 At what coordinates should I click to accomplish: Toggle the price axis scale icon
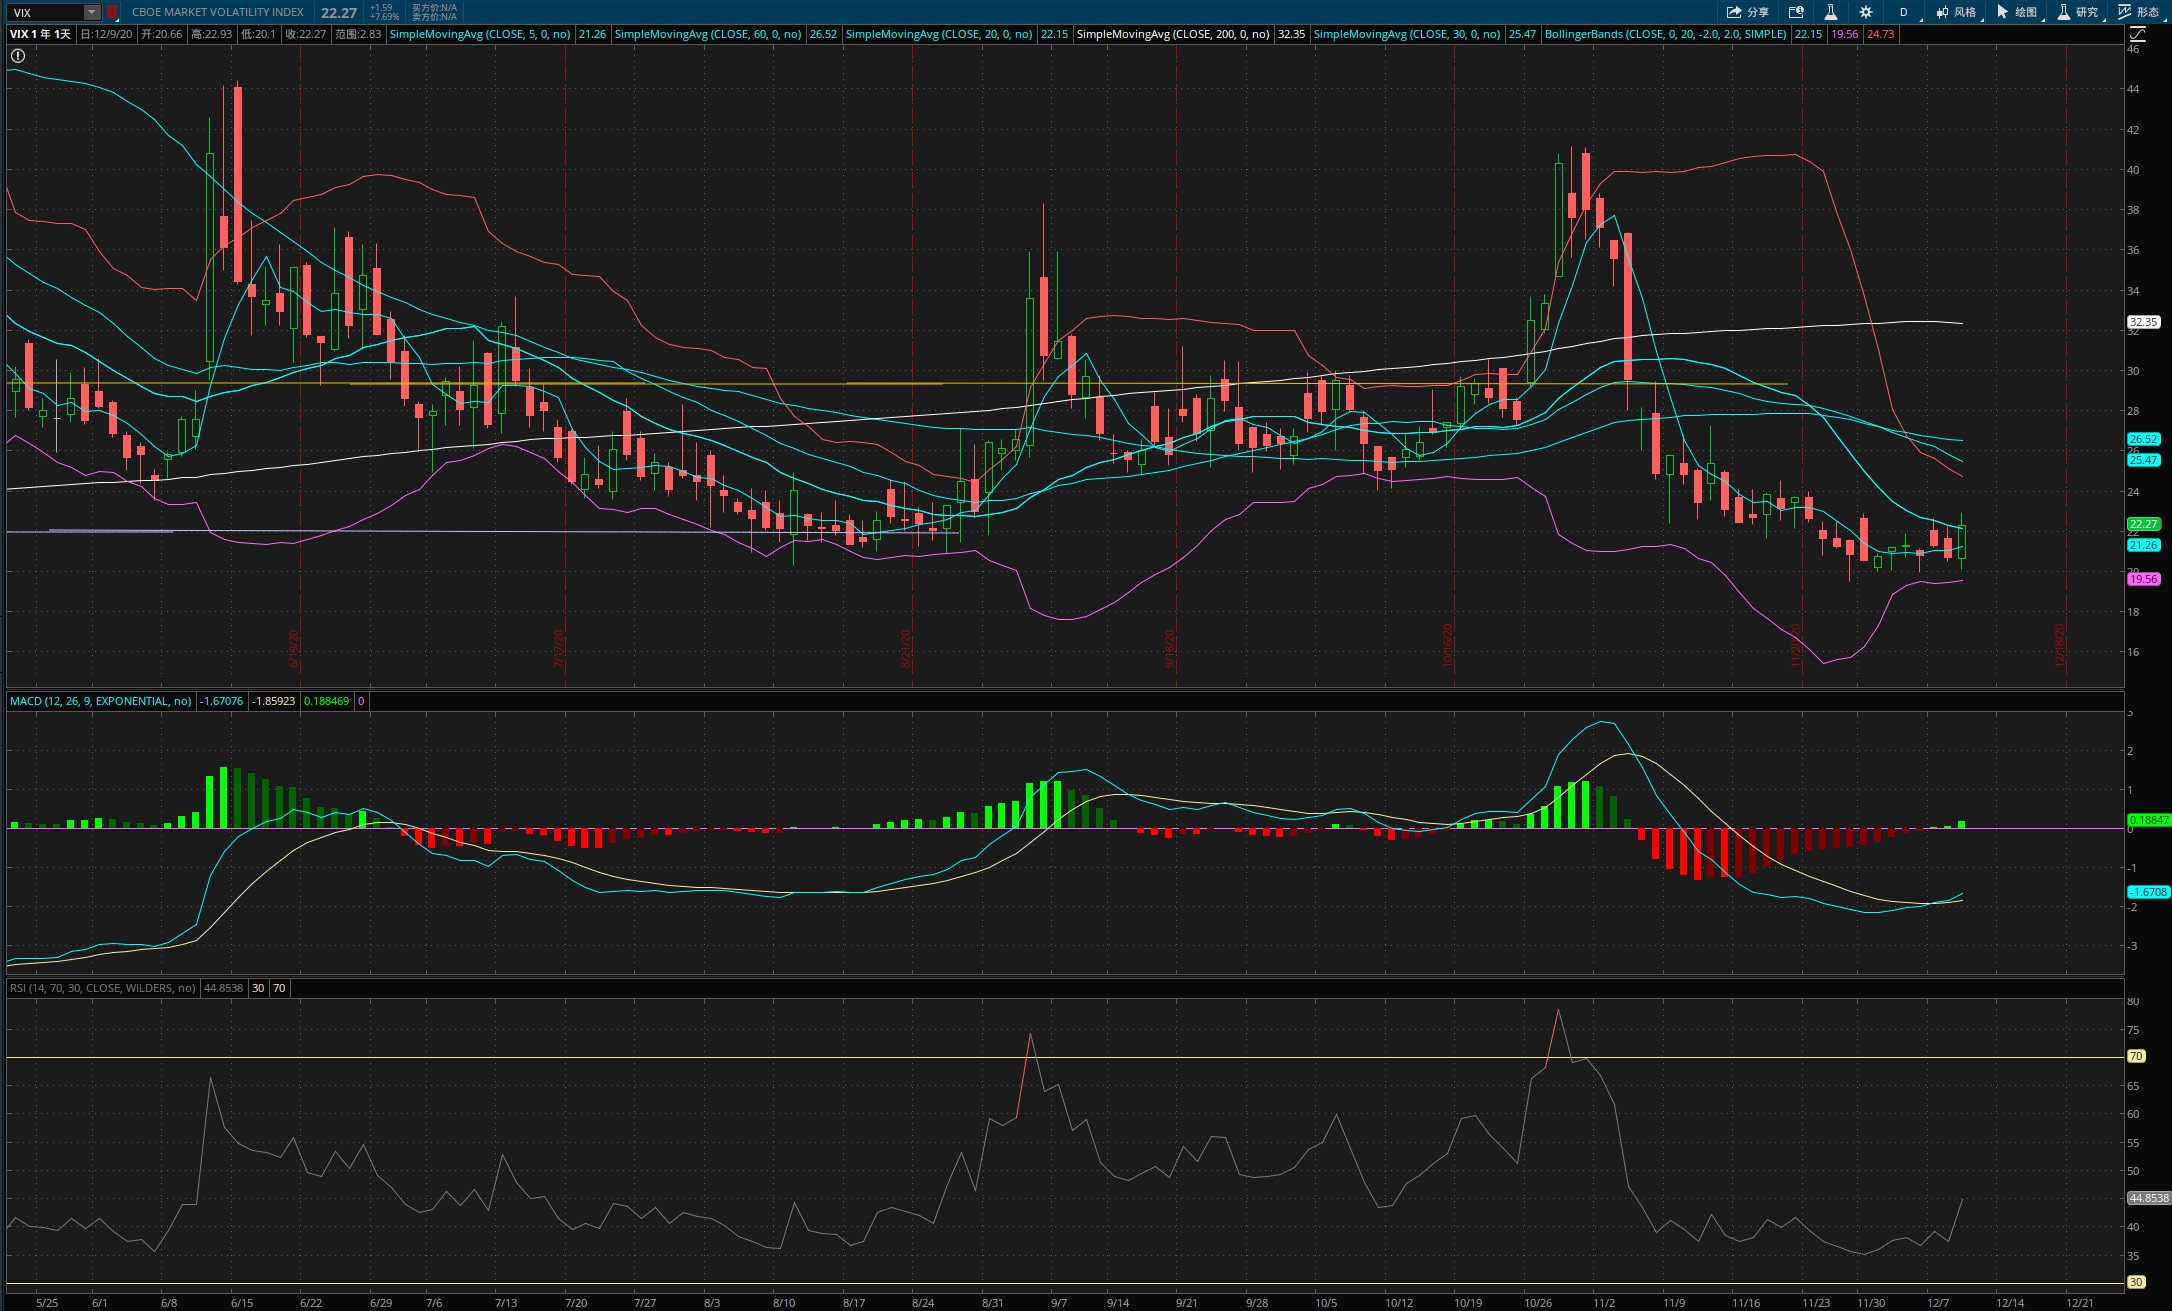point(2137,34)
